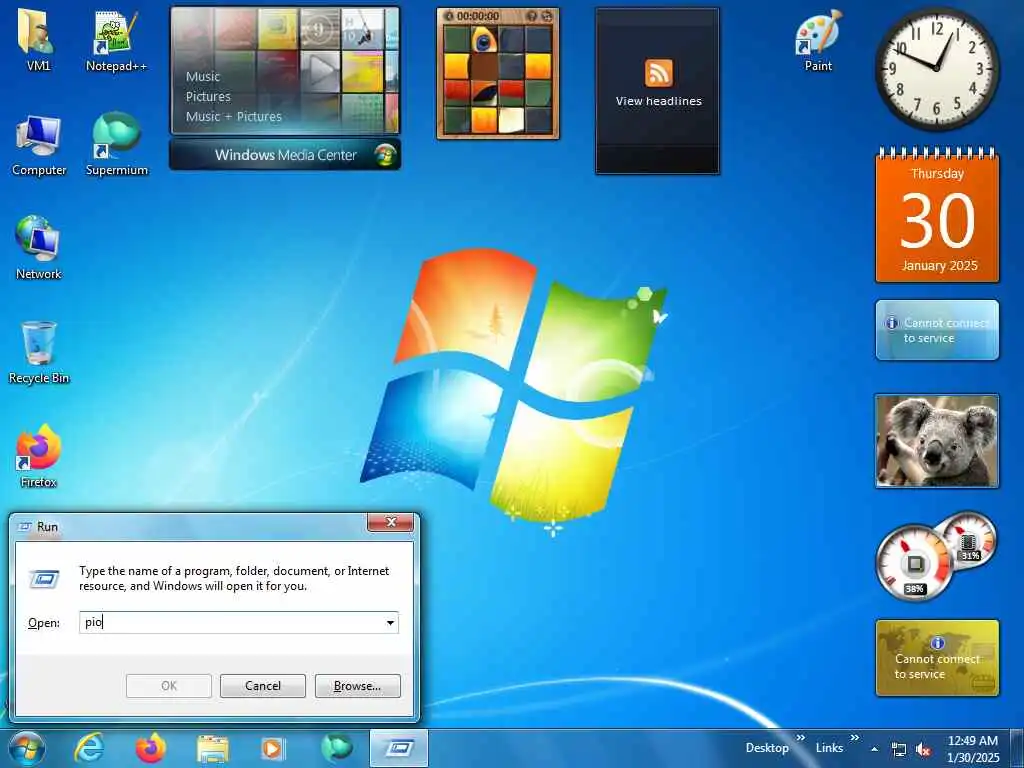Open the Windows Media Center bar
The width and height of the screenshot is (1024, 768).
(x=285, y=155)
